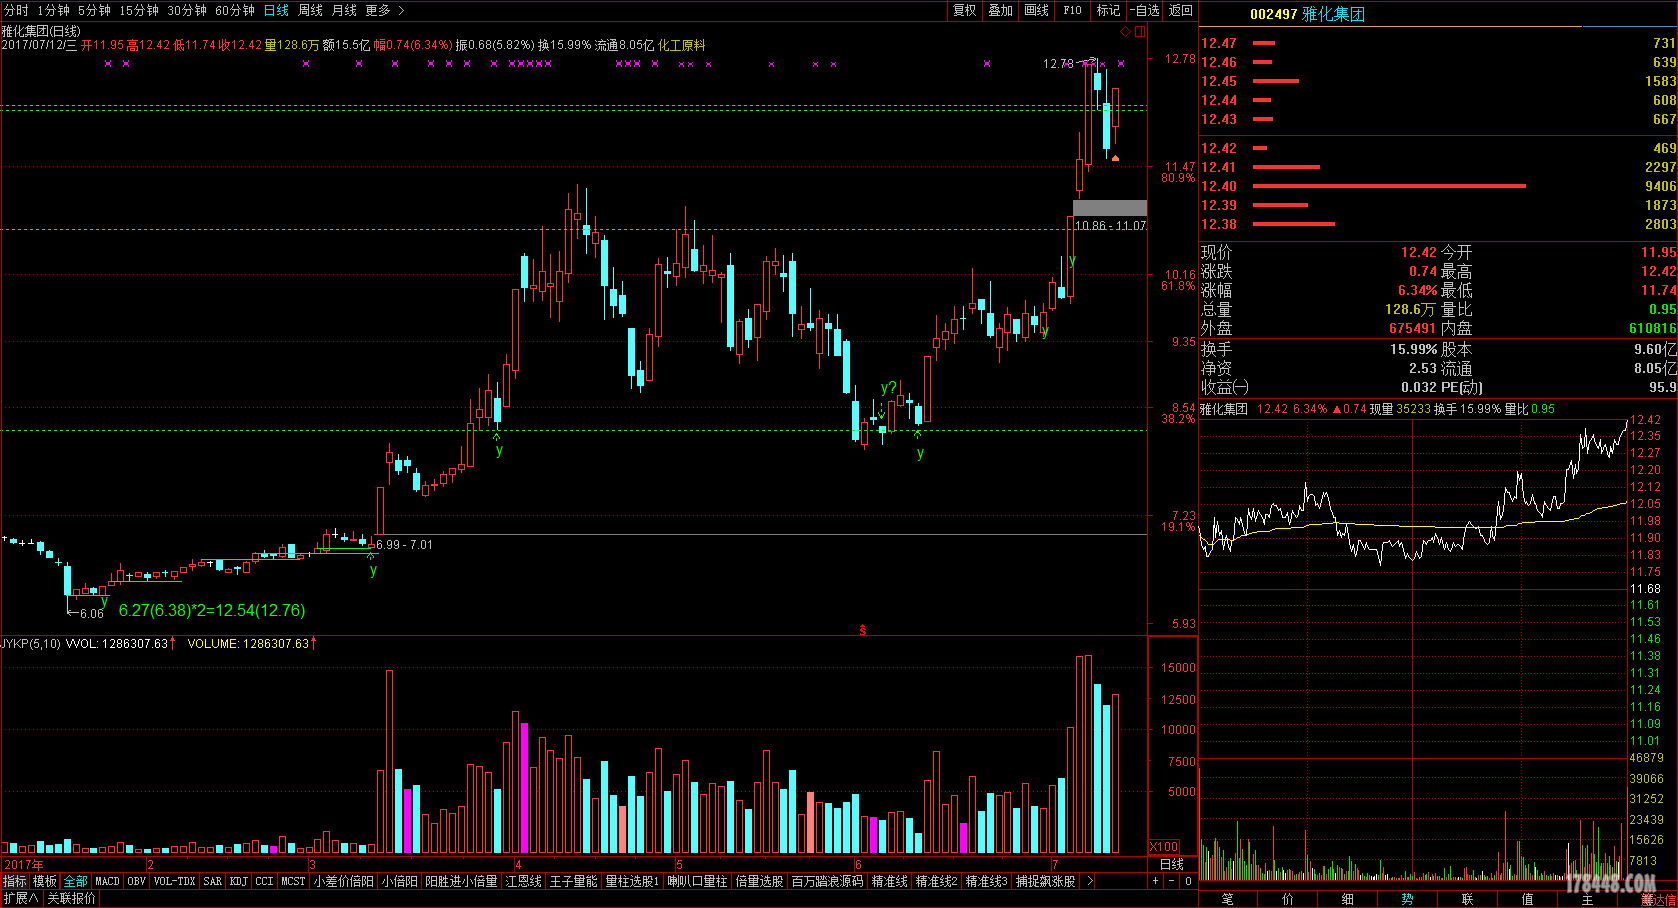Open the 主 main-funds tab

pos(1587,899)
